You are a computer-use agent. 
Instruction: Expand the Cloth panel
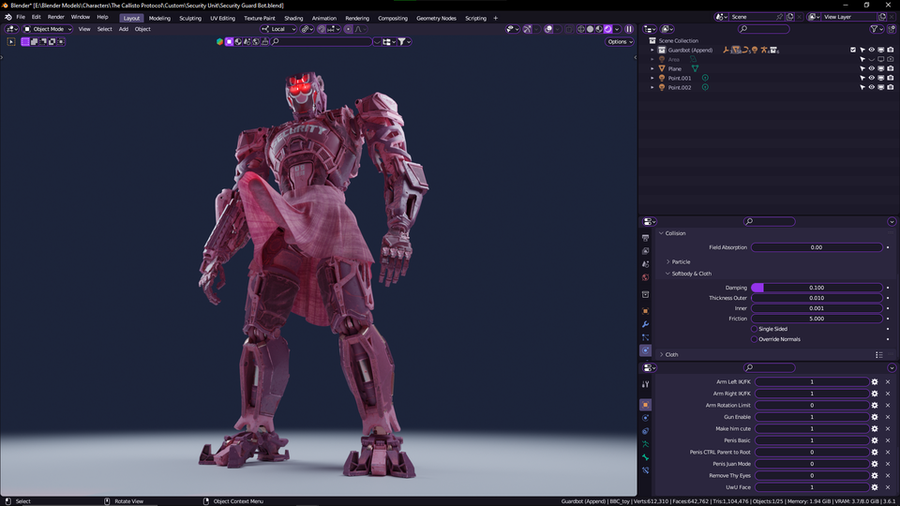click(661, 355)
